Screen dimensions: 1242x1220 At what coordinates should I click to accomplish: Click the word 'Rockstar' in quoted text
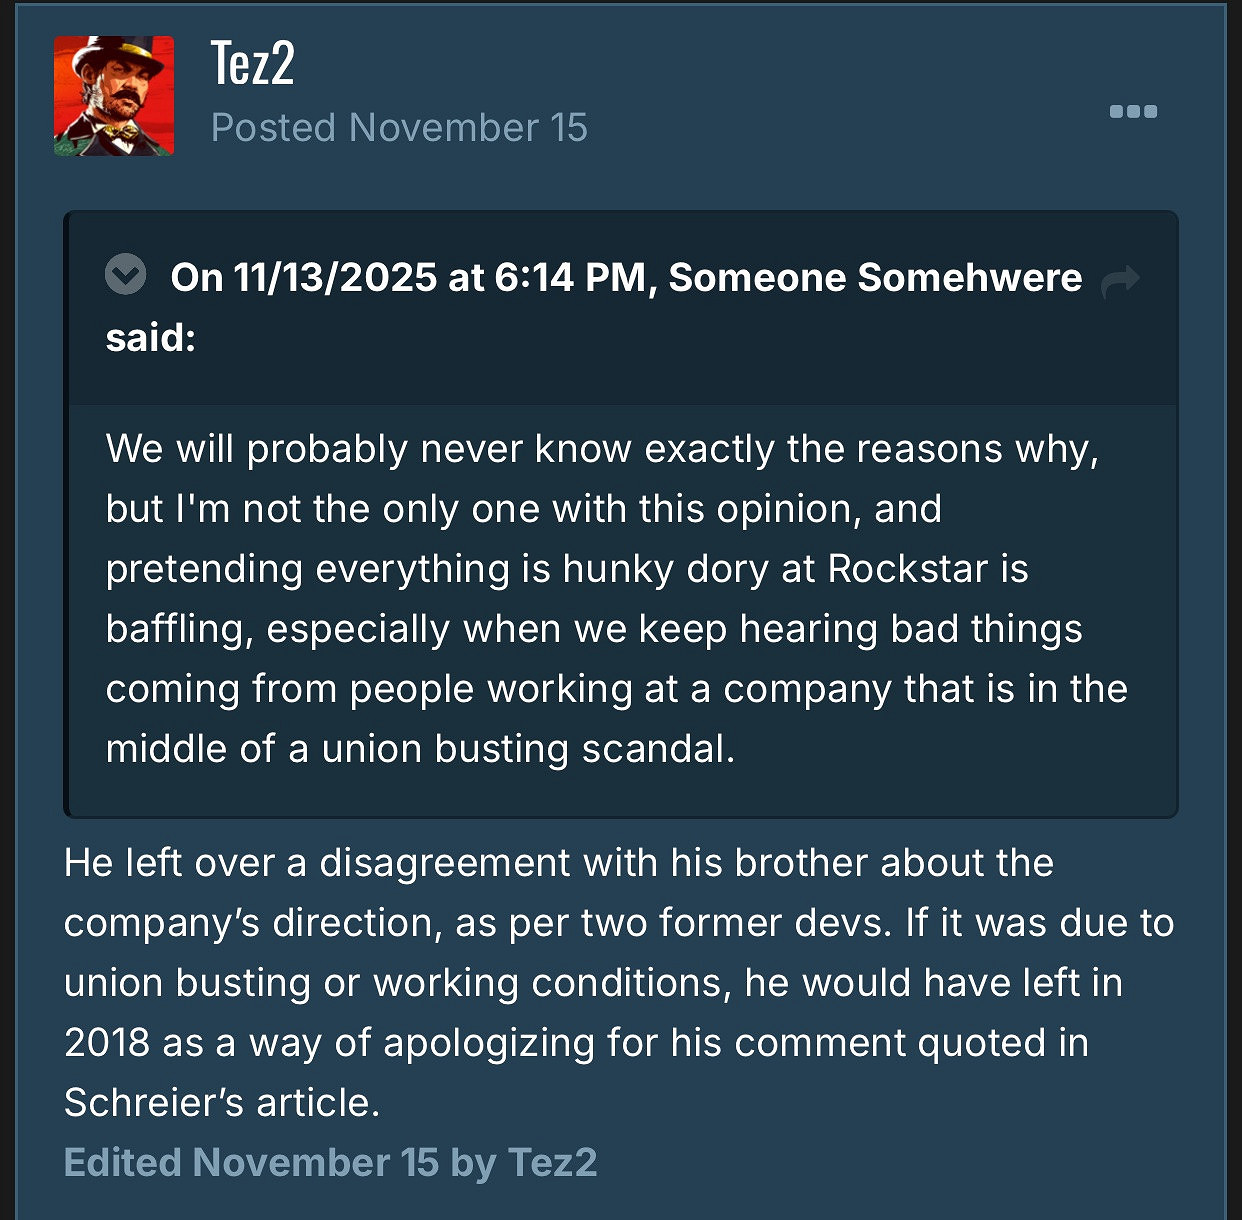(907, 569)
